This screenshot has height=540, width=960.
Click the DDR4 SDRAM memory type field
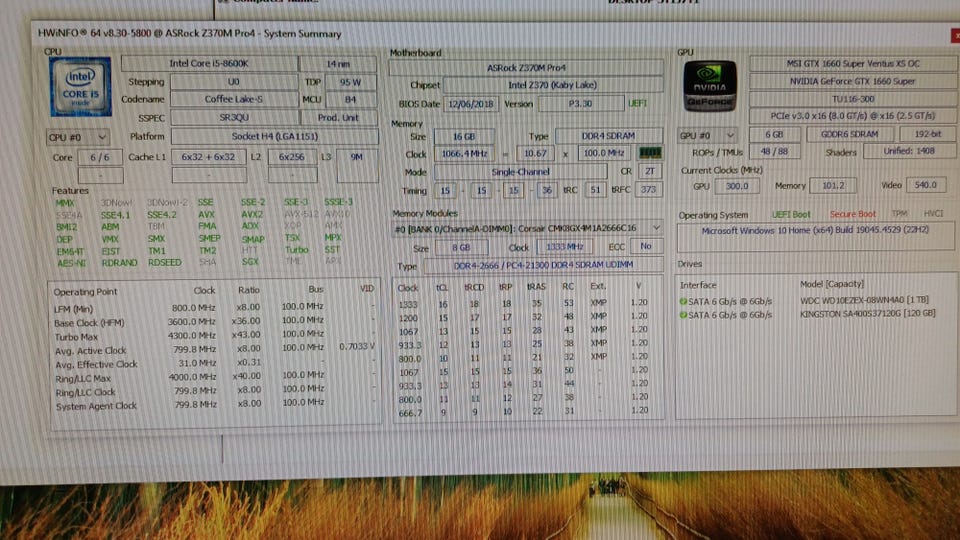[x=609, y=136]
